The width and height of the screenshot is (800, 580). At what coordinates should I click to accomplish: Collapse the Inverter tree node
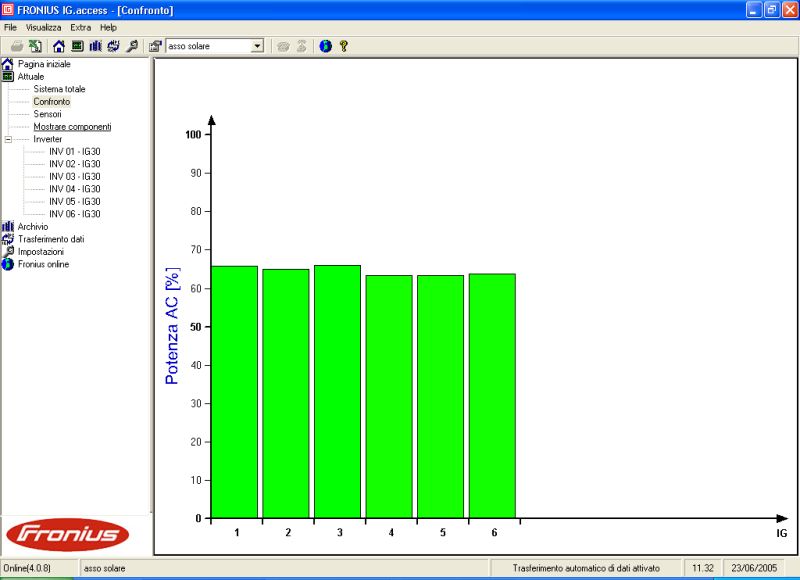8,139
